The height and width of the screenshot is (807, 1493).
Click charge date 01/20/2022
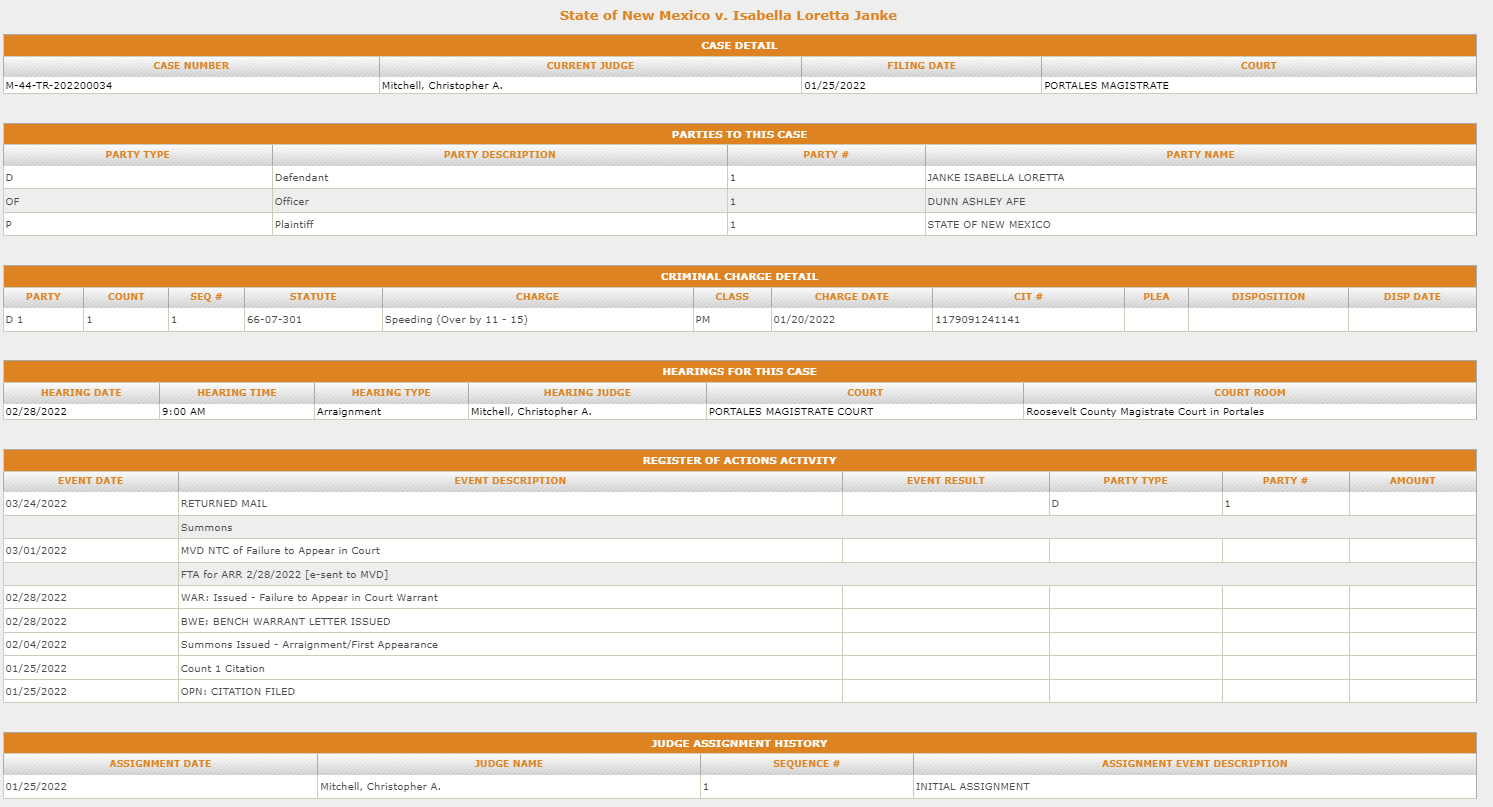[805, 320]
